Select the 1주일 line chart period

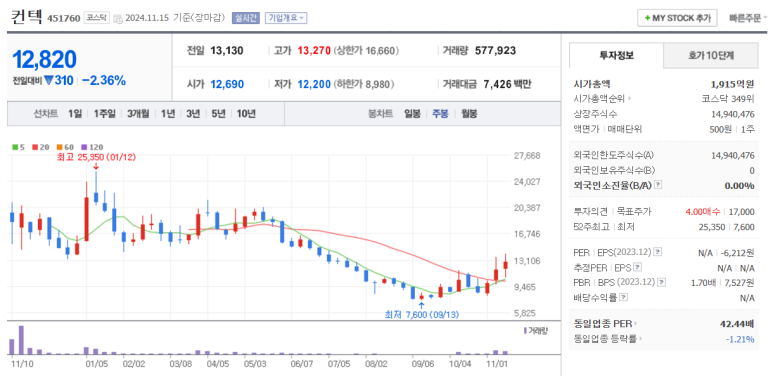click(104, 114)
